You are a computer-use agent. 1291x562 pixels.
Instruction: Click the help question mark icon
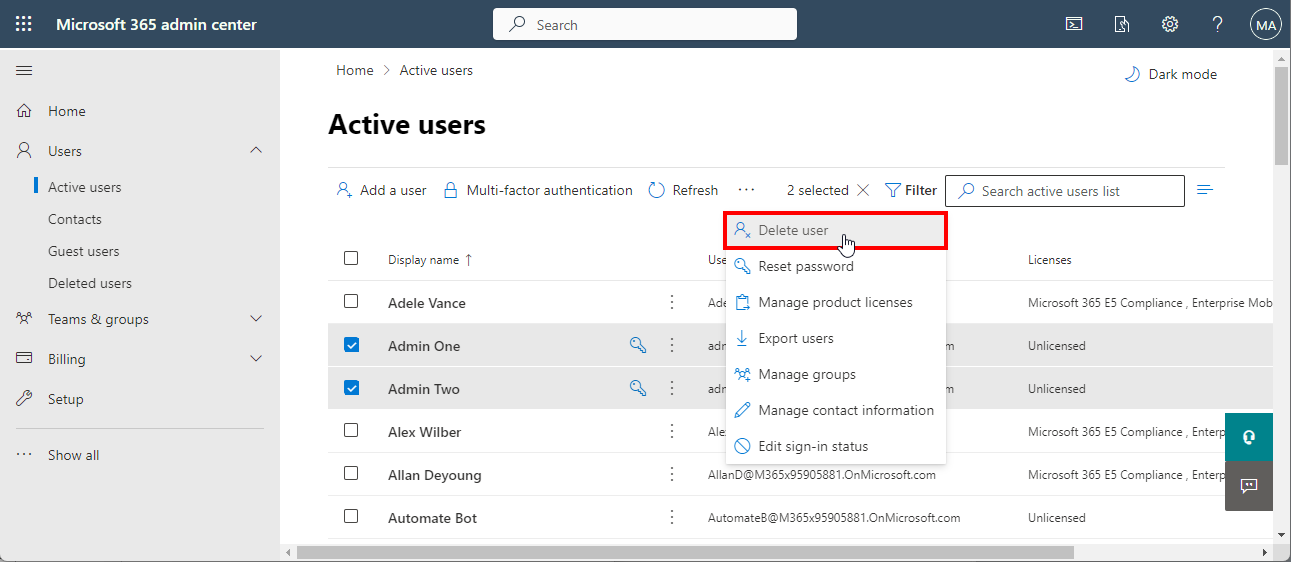click(1217, 24)
